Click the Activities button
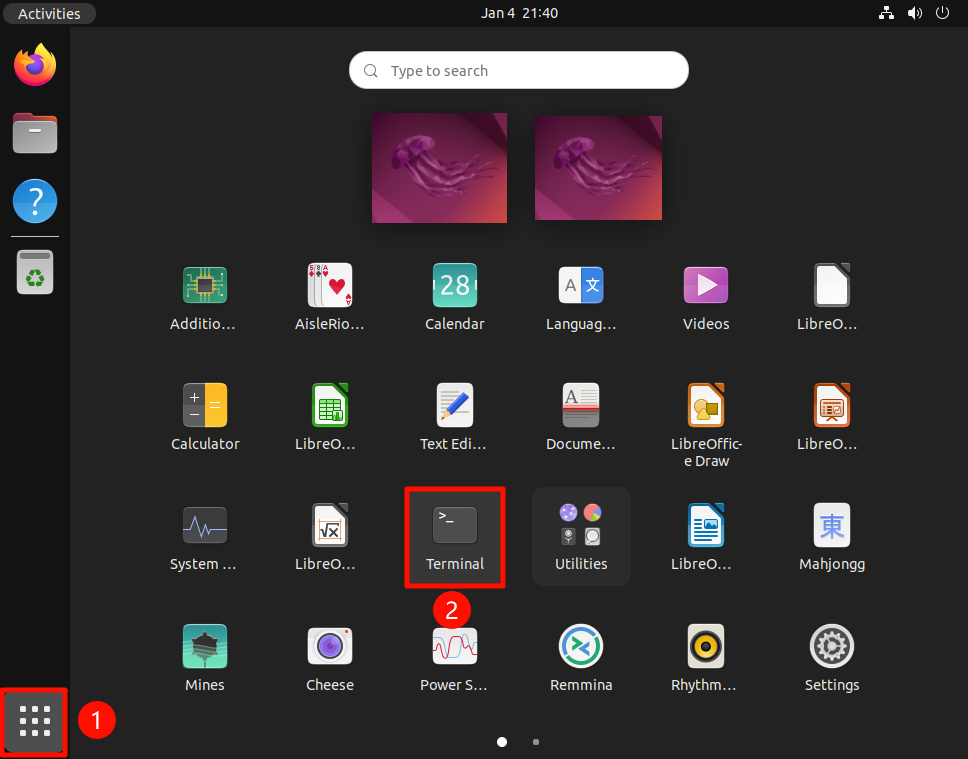 [49, 13]
